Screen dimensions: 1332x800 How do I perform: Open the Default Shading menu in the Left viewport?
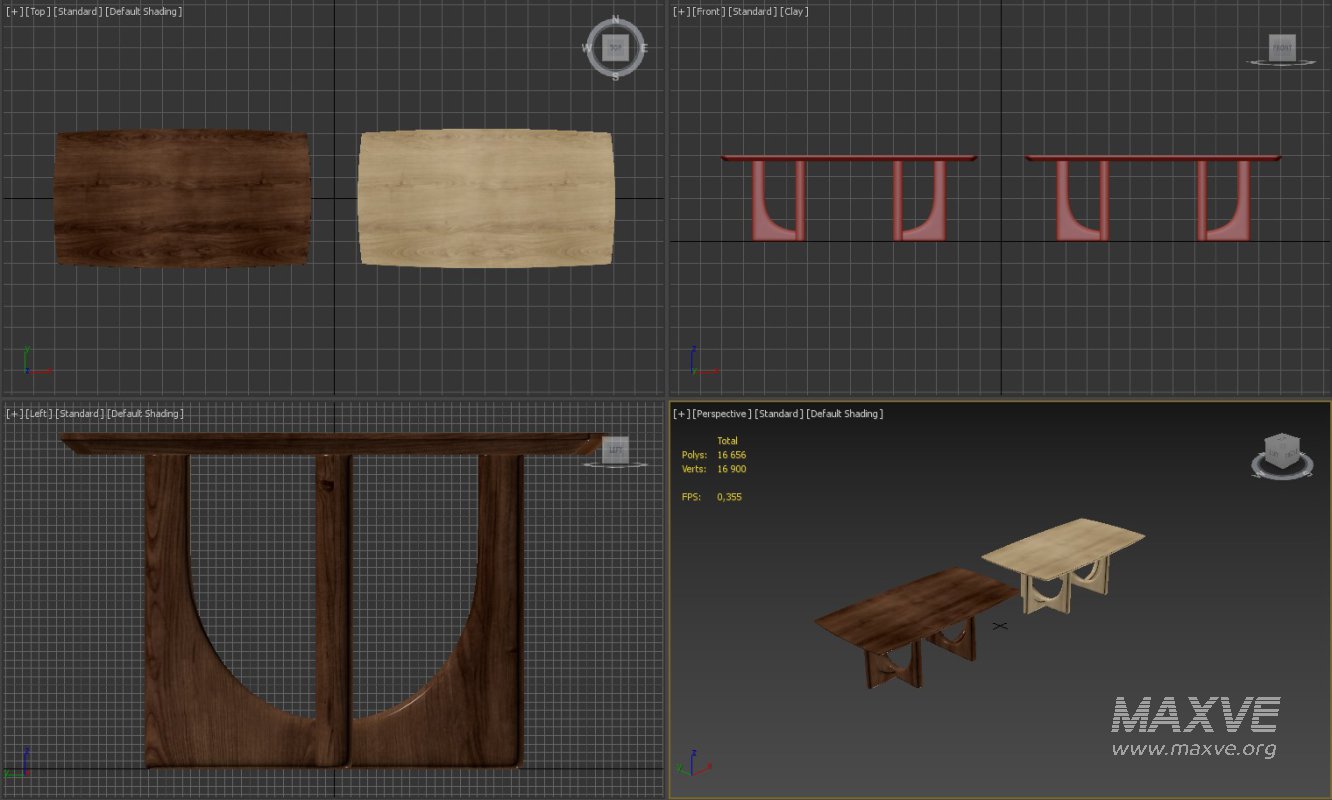click(143, 412)
